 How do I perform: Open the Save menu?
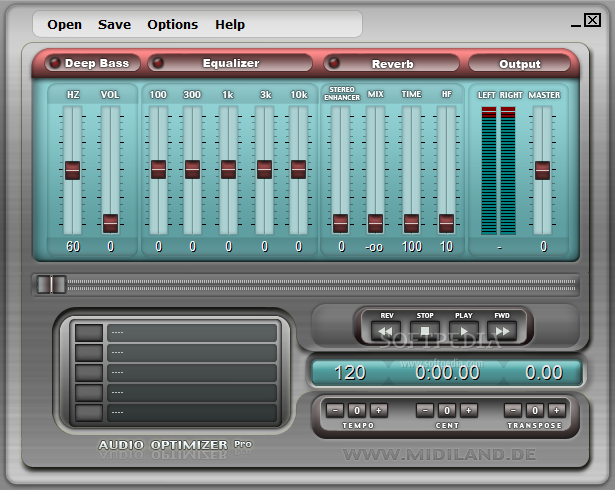click(114, 25)
